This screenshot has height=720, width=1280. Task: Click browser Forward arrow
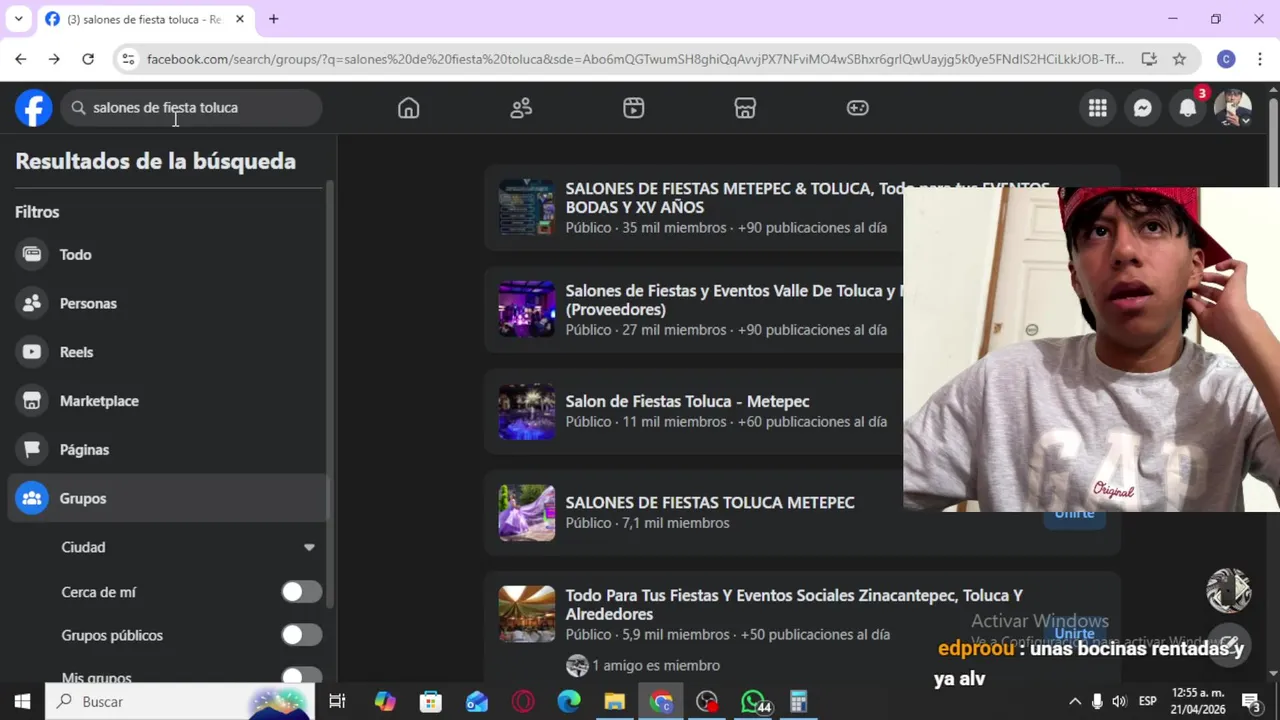pyautogui.click(x=54, y=59)
